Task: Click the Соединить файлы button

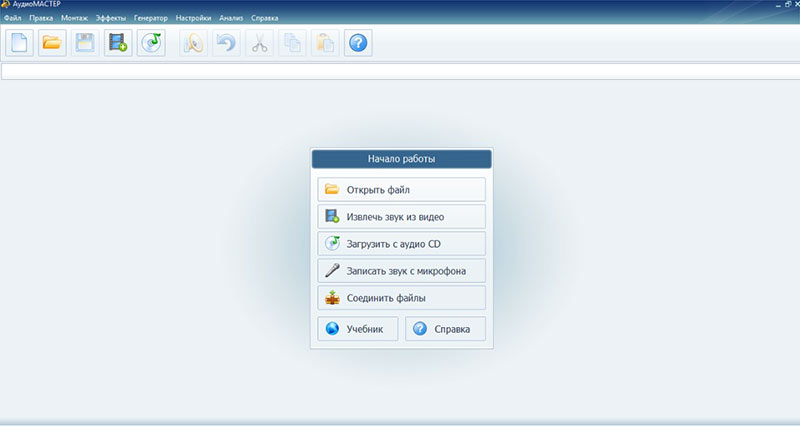Action: click(x=402, y=297)
